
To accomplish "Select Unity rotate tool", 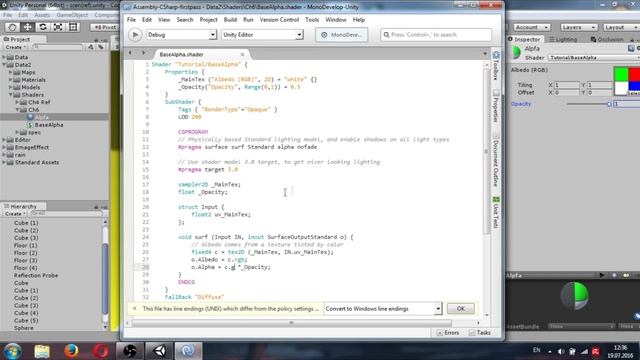I will (x=42, y=27).
